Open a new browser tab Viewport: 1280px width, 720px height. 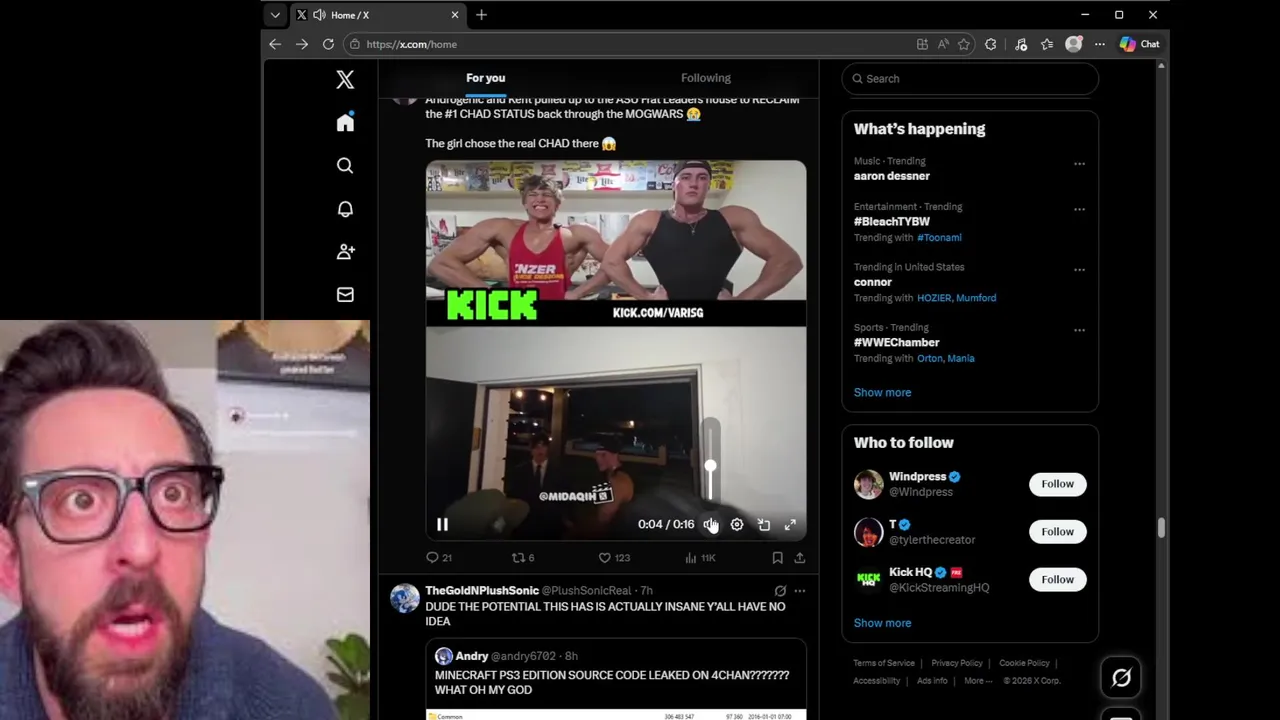[x=481, y=15]
